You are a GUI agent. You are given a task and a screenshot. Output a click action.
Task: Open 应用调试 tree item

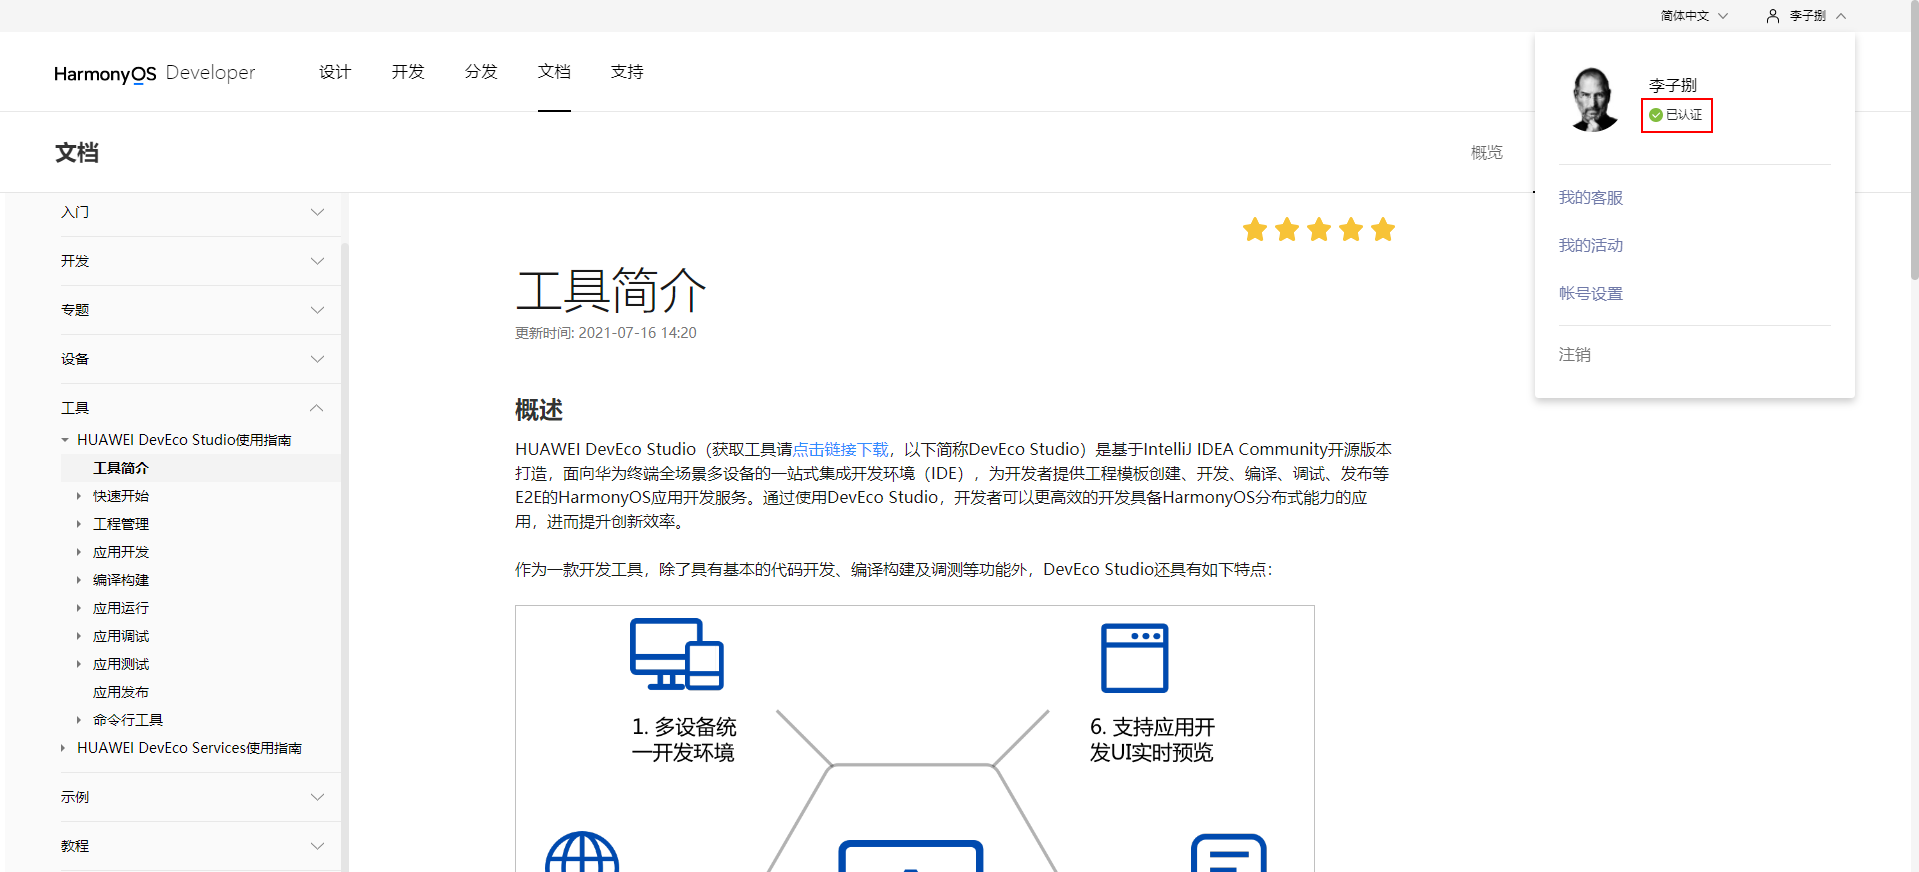tap(121, 636)
